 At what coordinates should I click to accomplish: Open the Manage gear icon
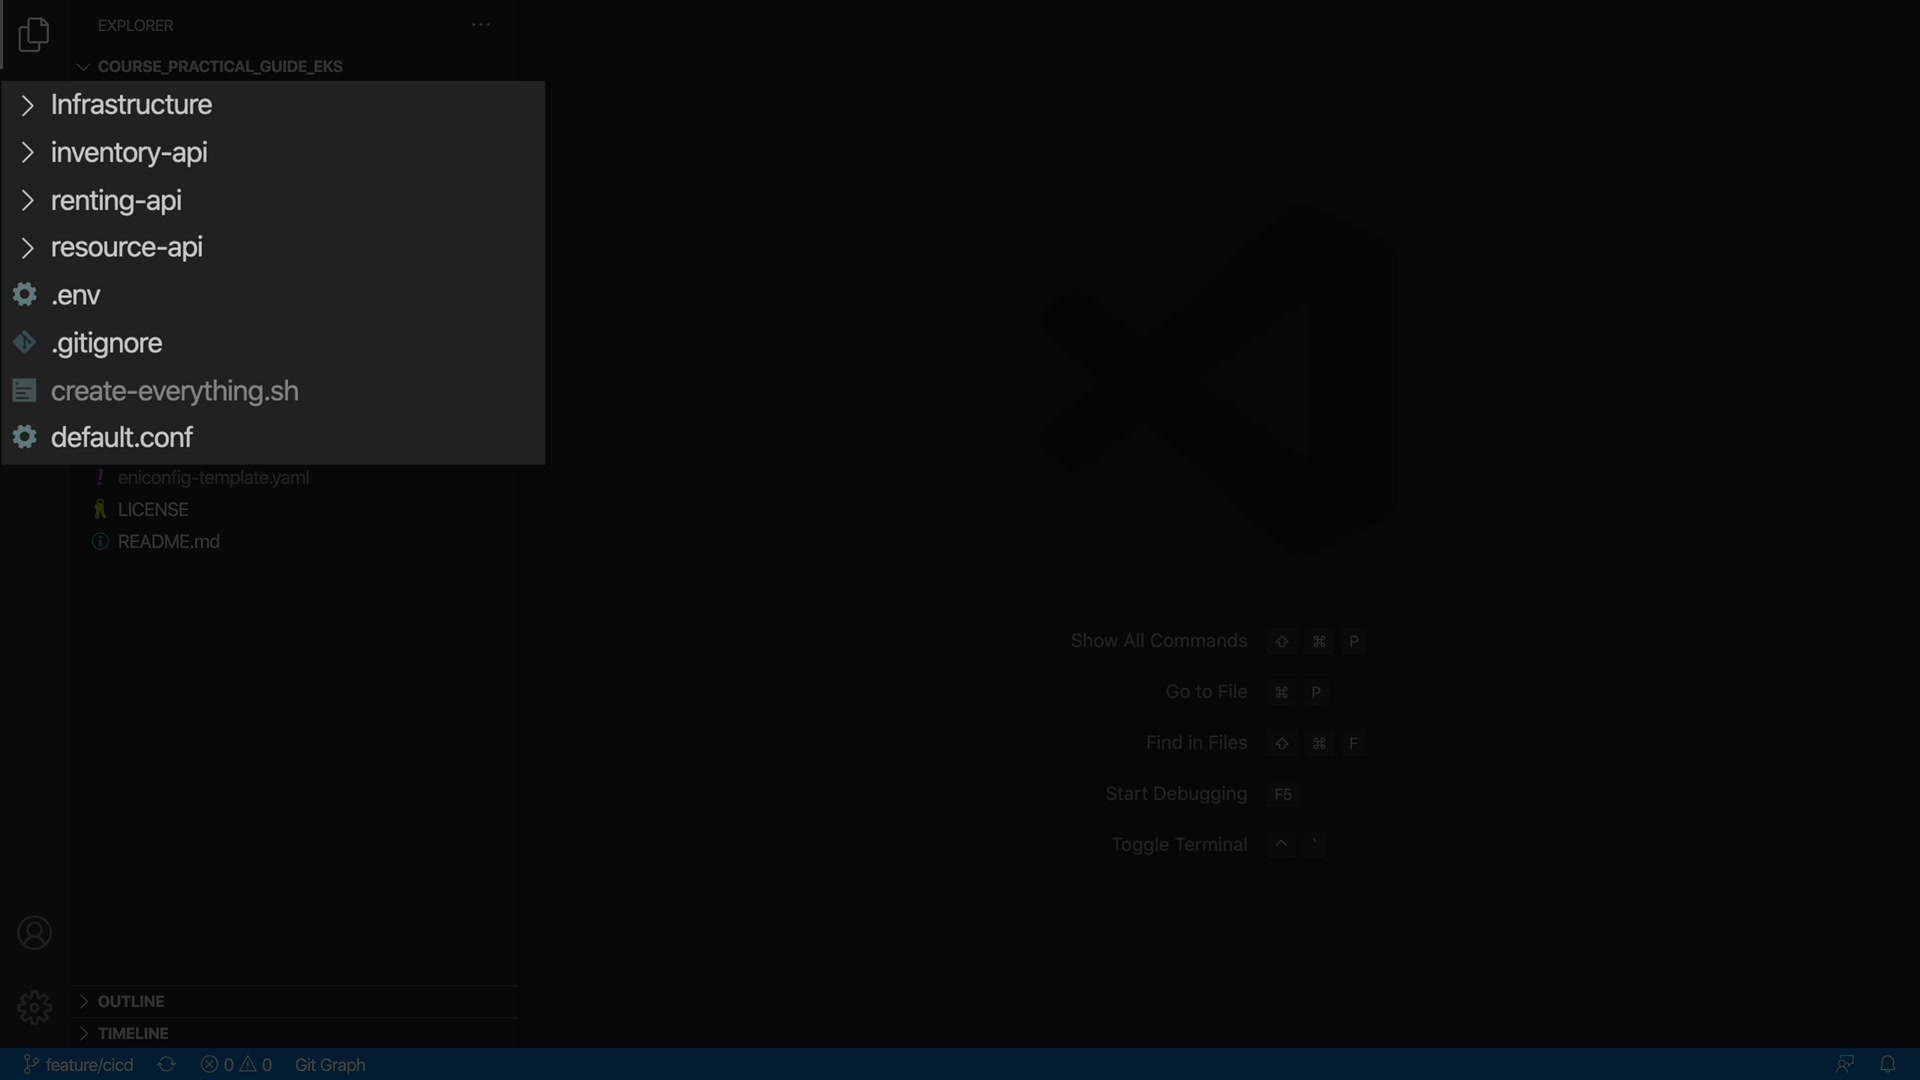(34, 1007)
